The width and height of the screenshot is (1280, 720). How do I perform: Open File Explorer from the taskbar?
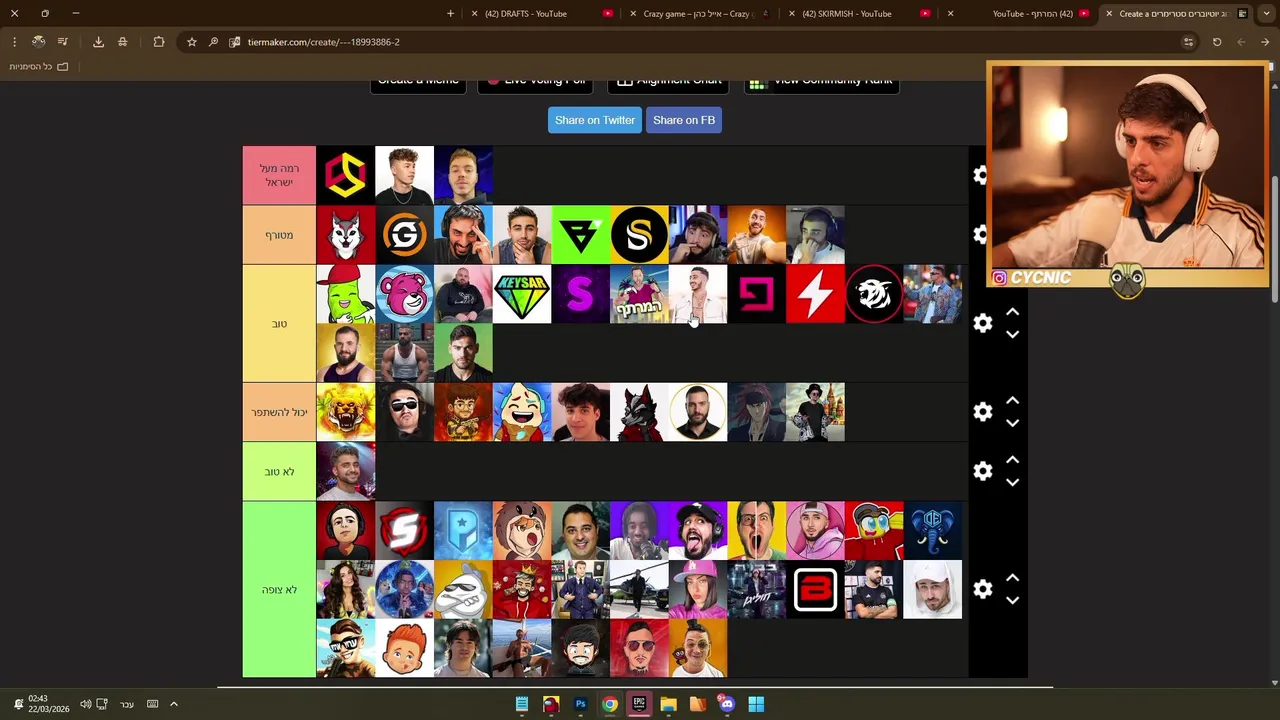(x=668, y=704)
